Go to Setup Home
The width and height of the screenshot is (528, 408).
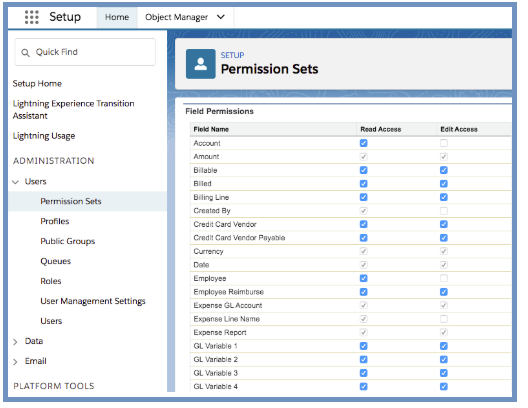(37, 83)
